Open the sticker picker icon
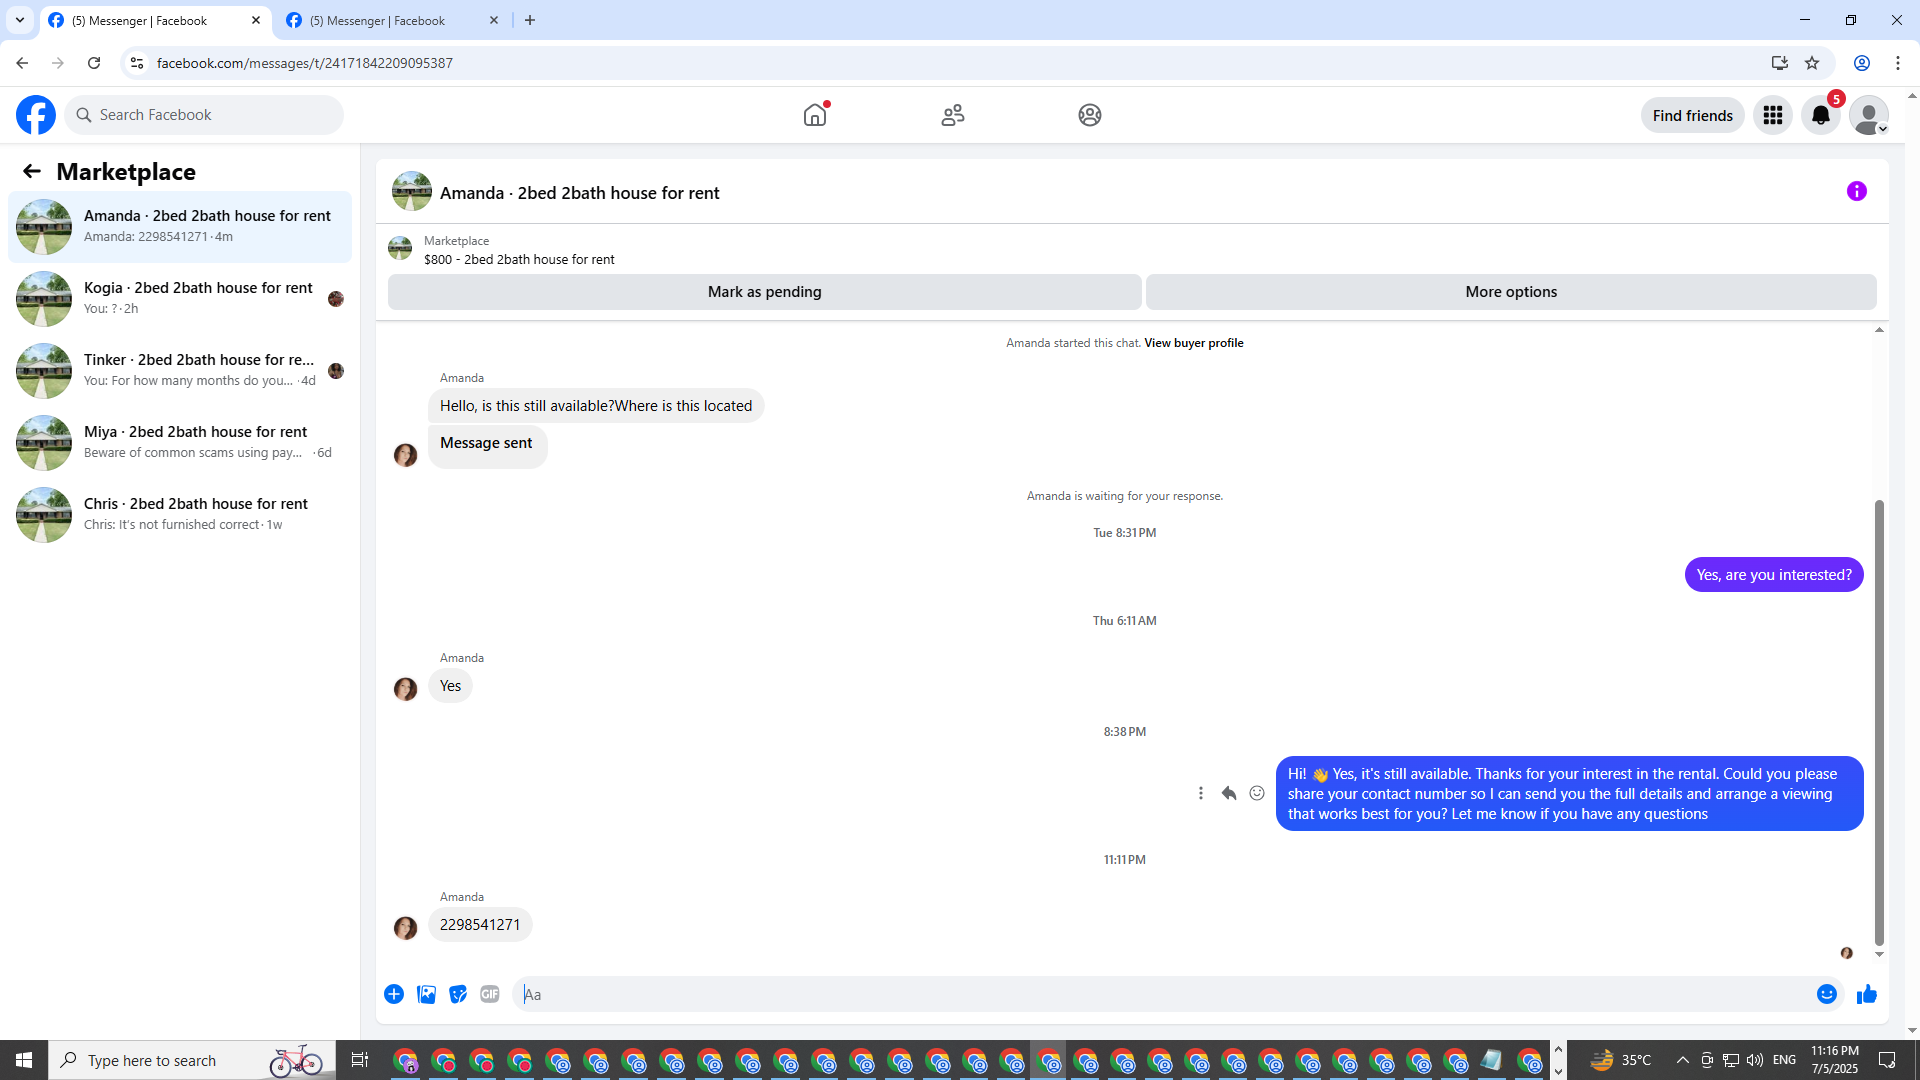Viewport: 1920px width, 1080px height. (458, 994)
